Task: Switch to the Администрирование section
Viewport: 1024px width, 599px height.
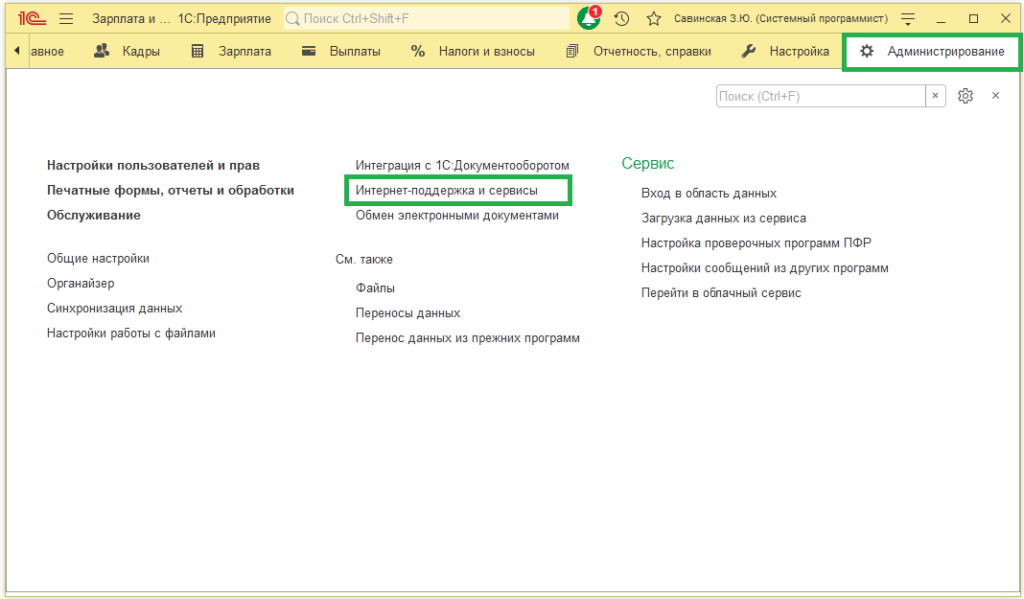Action: (932, 51)
